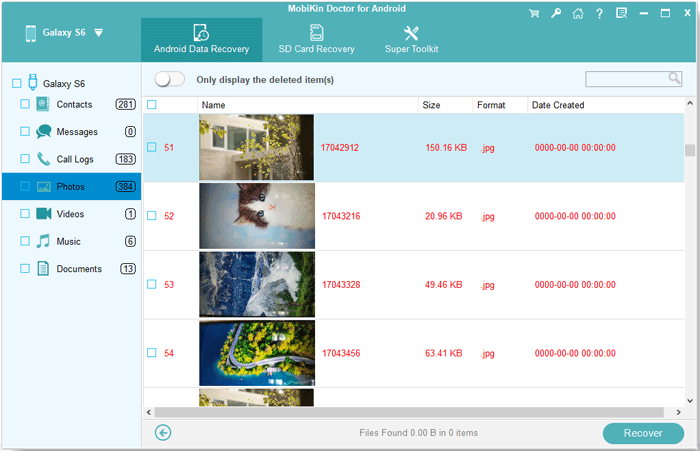Click the search magnifier icon
Image resolution: width=700 pixels, height=451 pixels.
tap(674, 79)
